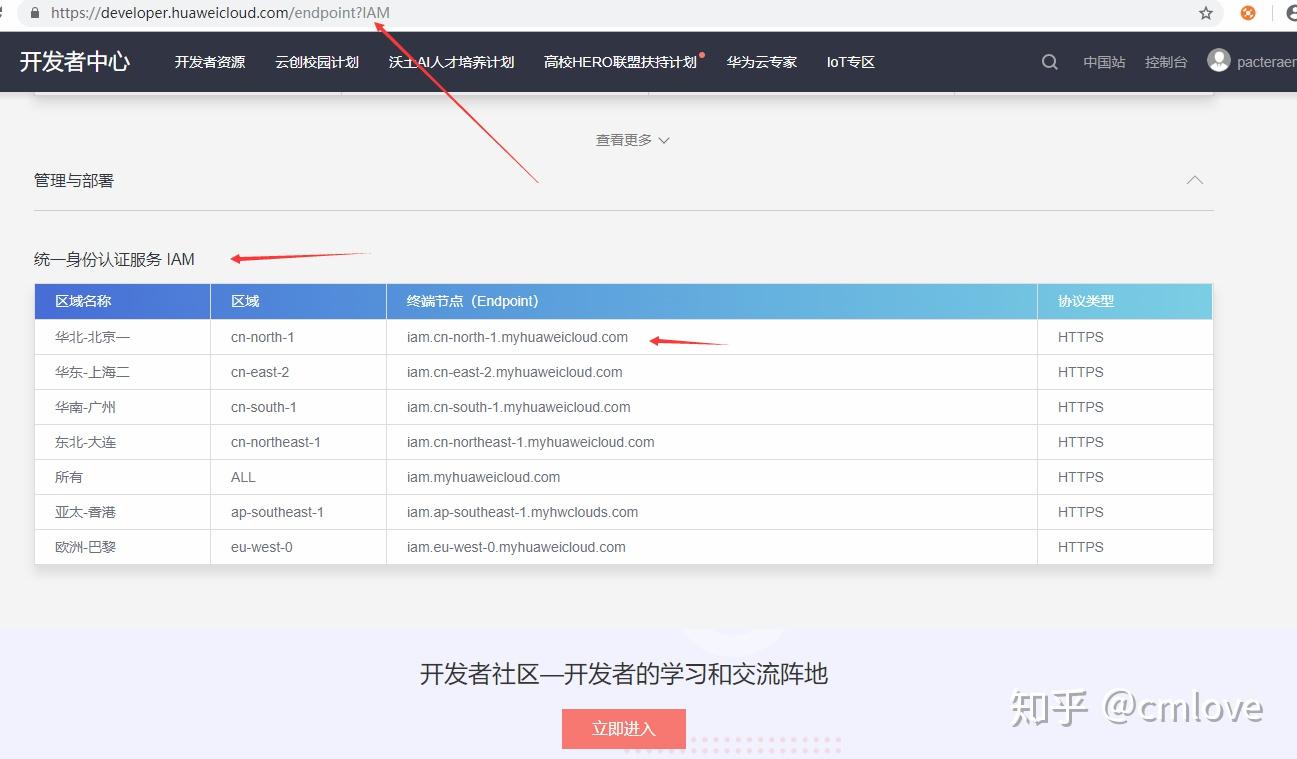Screen dimensions: 1297x759
Task: Open 开发者资源 menu
Action: [210, 62]
